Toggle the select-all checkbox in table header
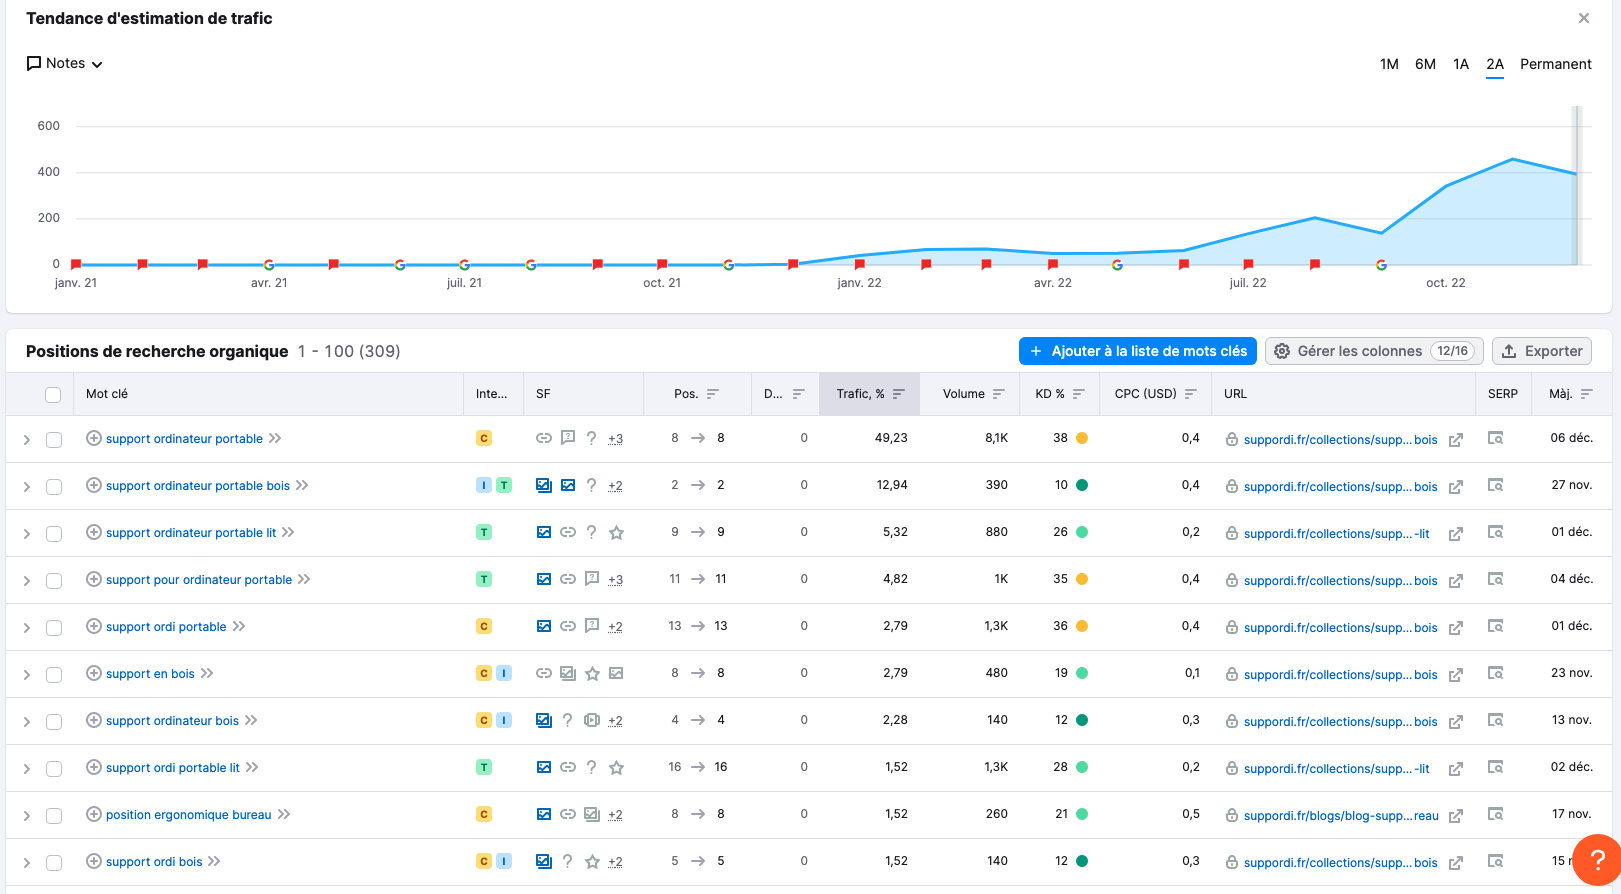The height and width of the screenshot is (894, 1621). 53,394
